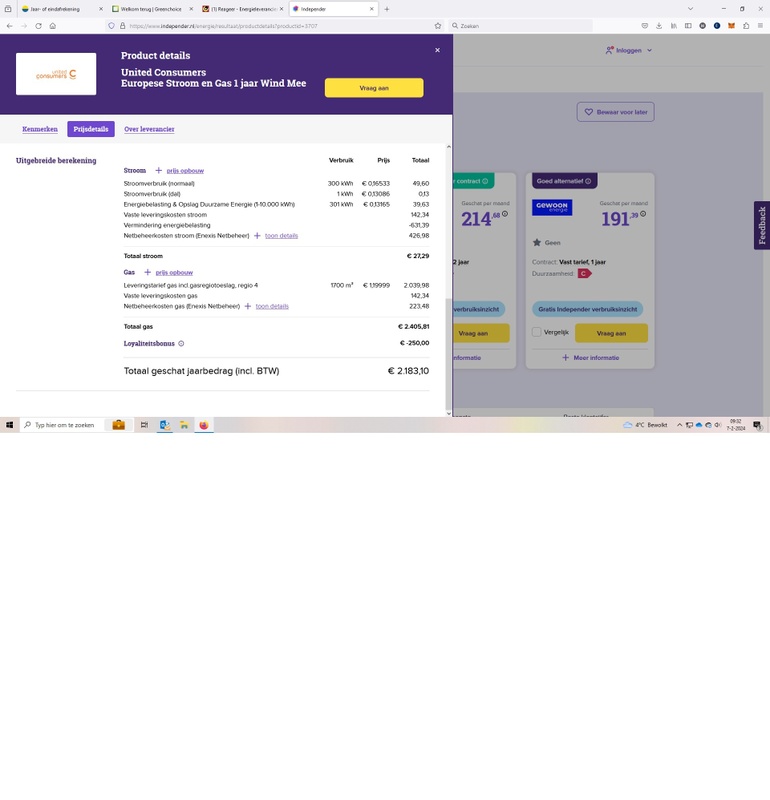Viewport: 770px width, 800px height.
Task: Click the Goed alternatief info icon
Action: 588,181
